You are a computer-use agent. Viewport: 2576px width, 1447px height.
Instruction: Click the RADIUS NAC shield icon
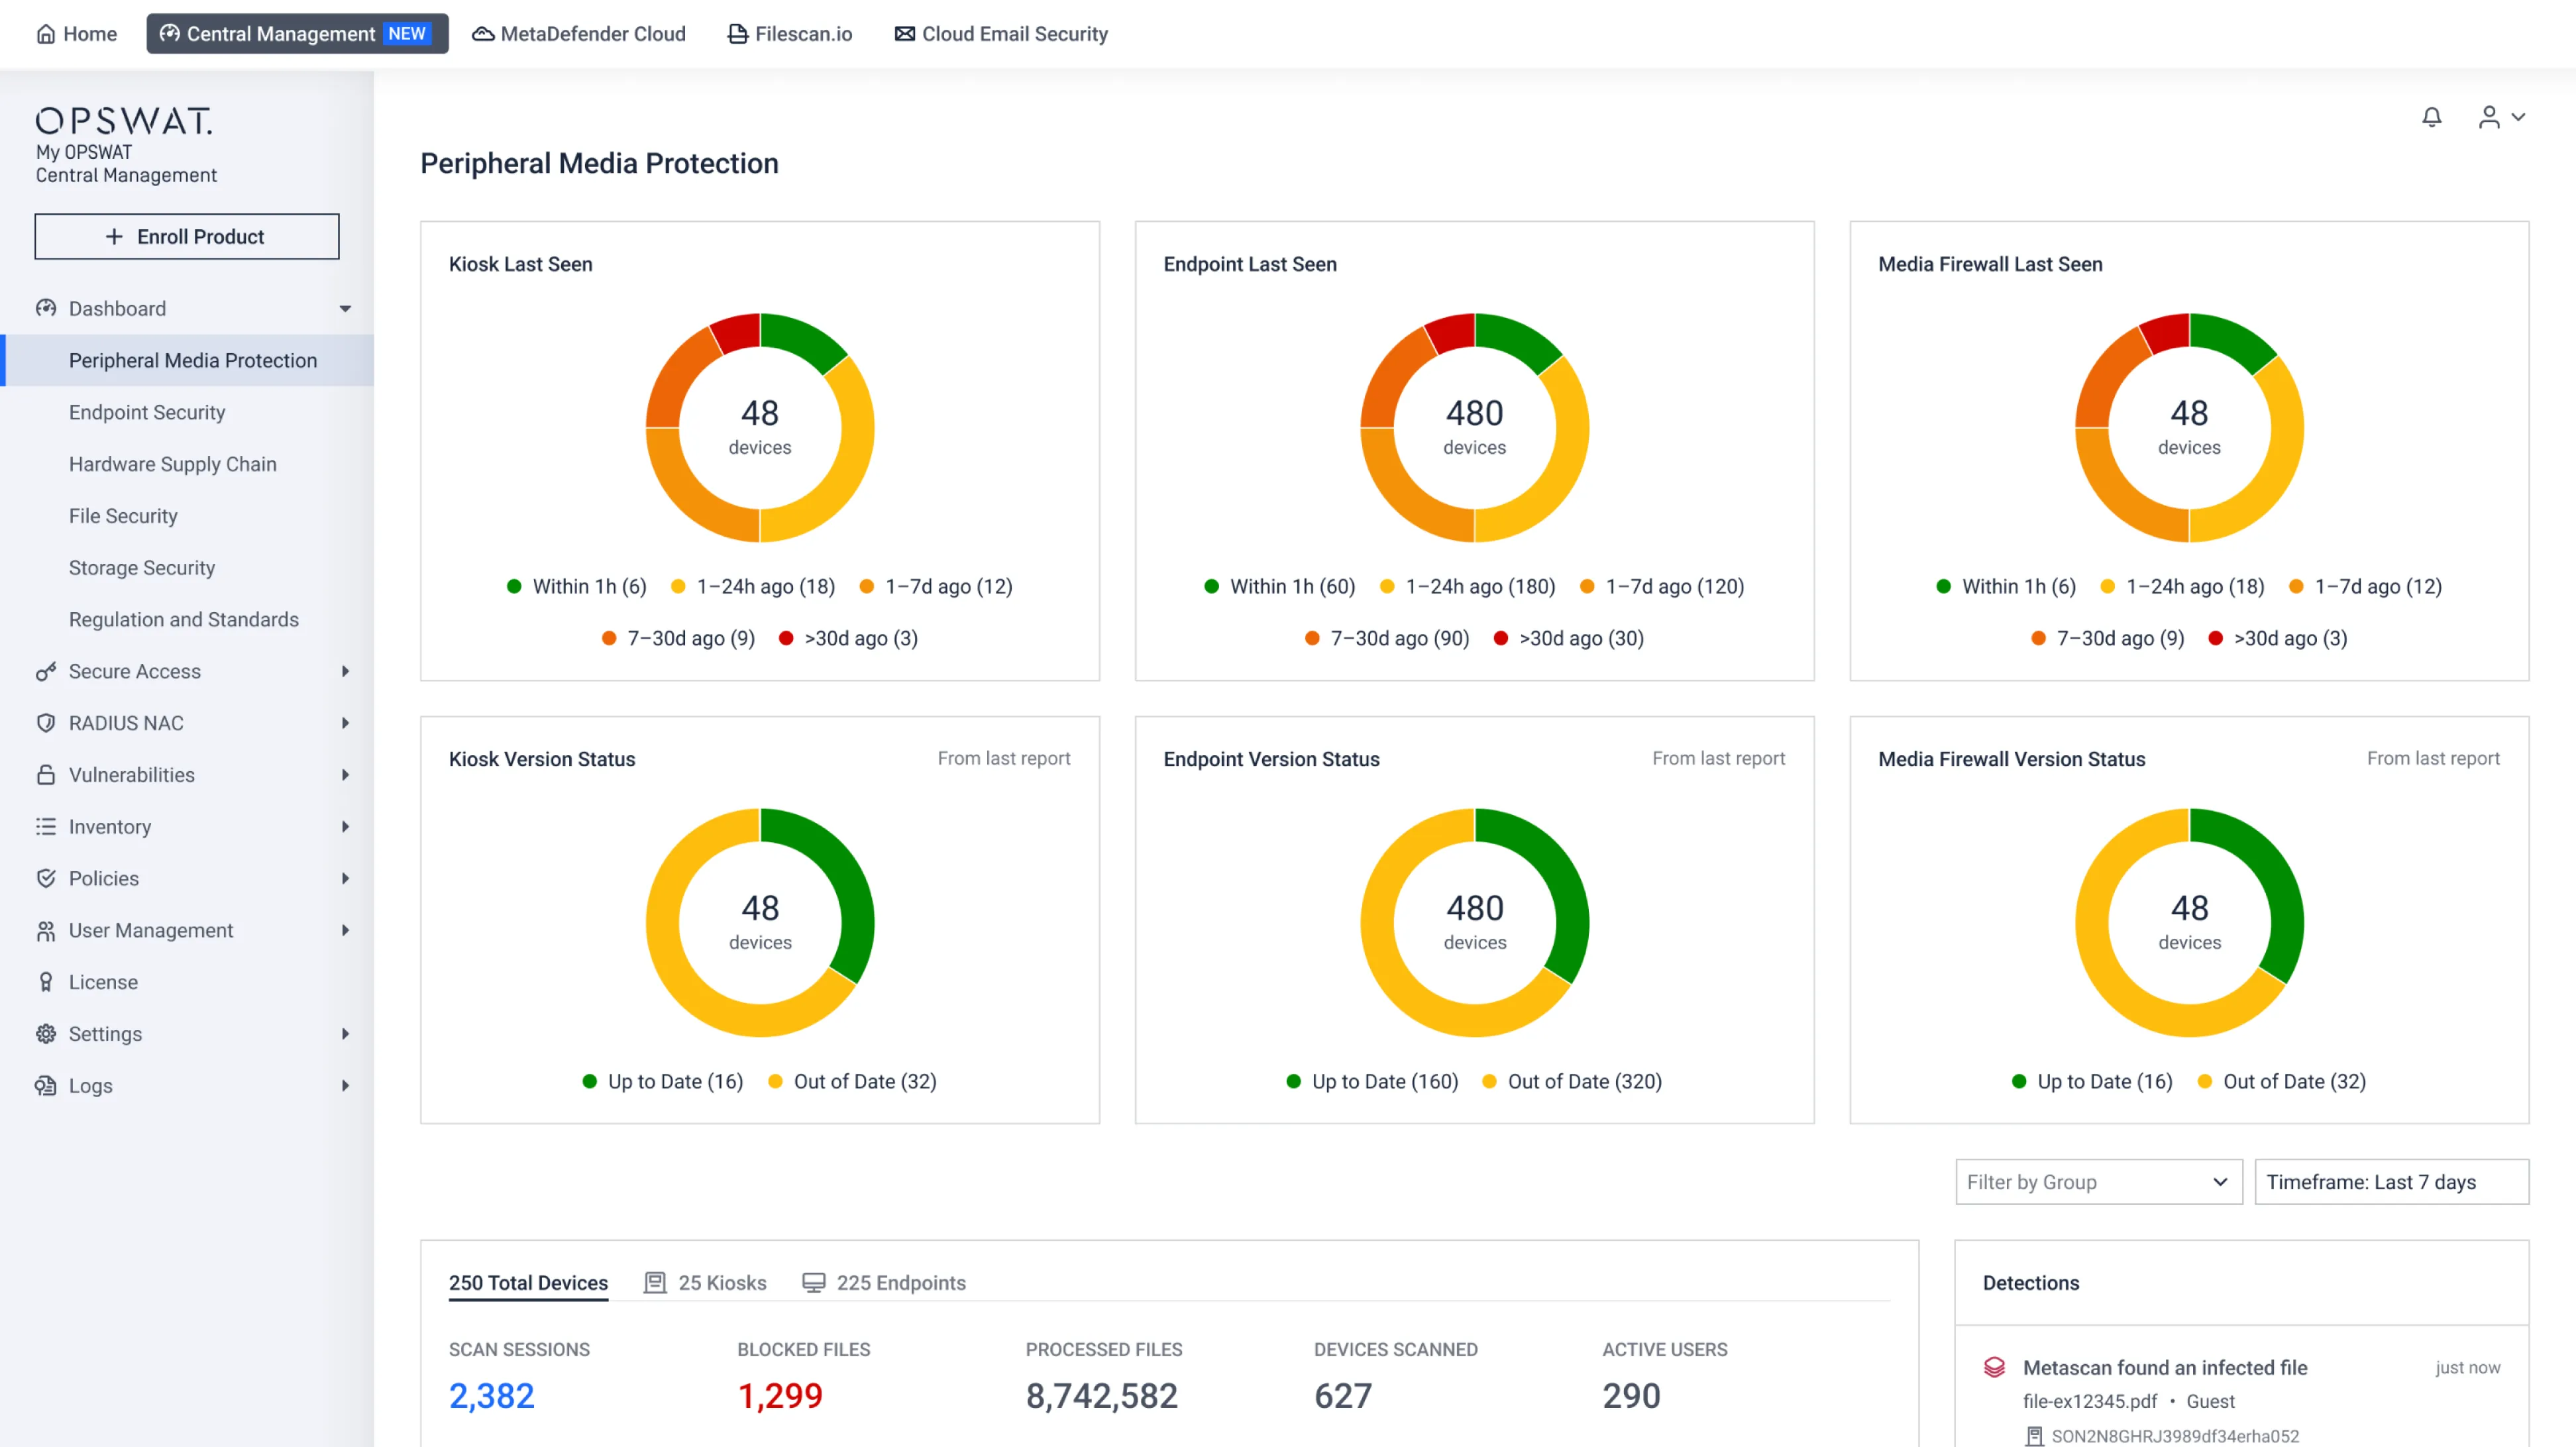(x=46, y=723)
